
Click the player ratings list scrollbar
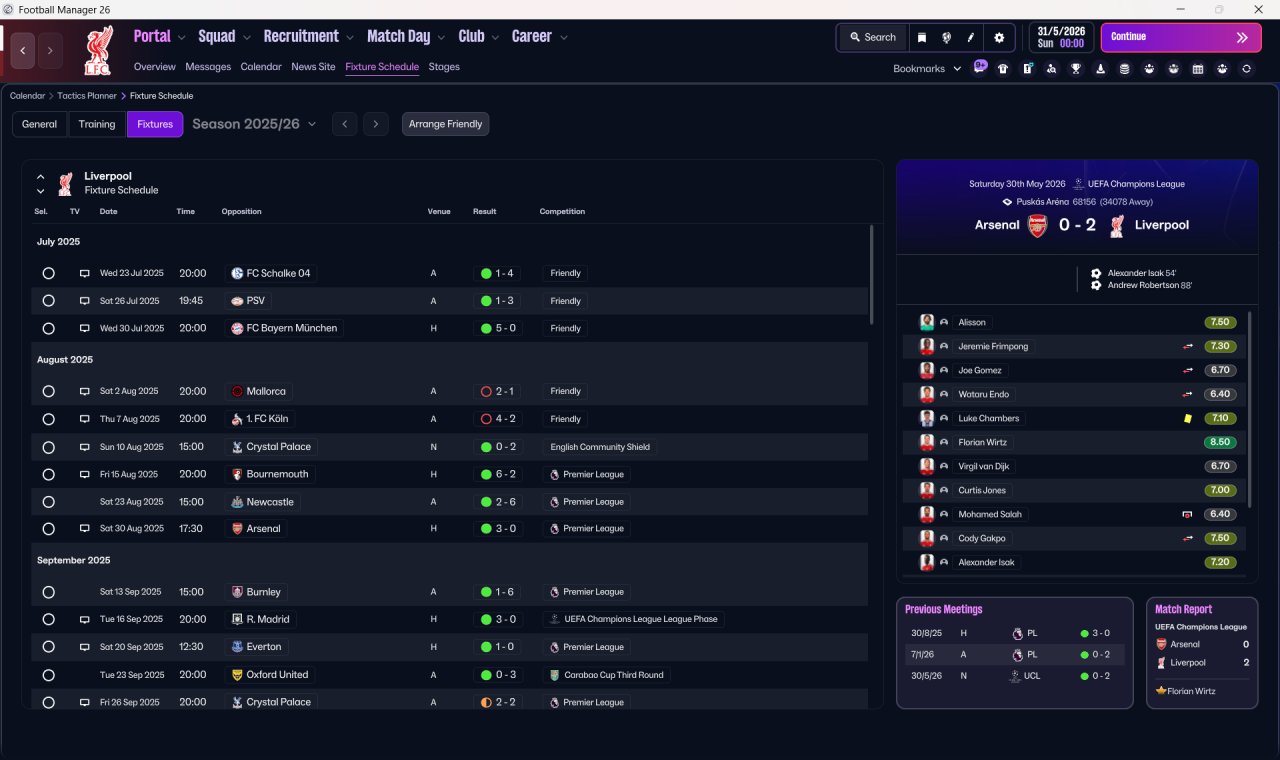coord(1250,410)
